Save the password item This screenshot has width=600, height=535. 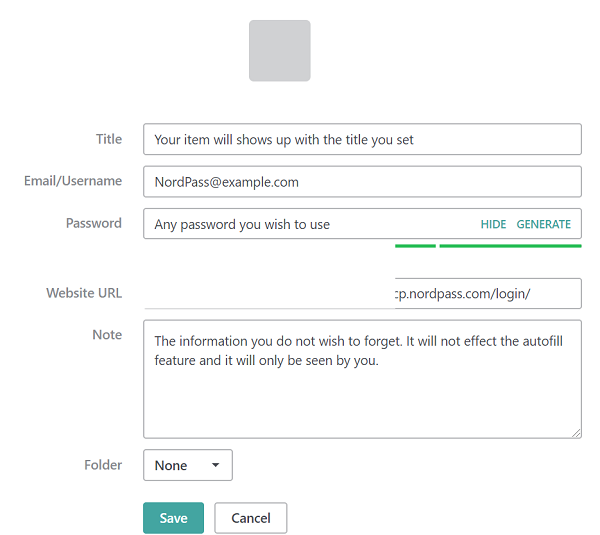(x=173, y=518)
